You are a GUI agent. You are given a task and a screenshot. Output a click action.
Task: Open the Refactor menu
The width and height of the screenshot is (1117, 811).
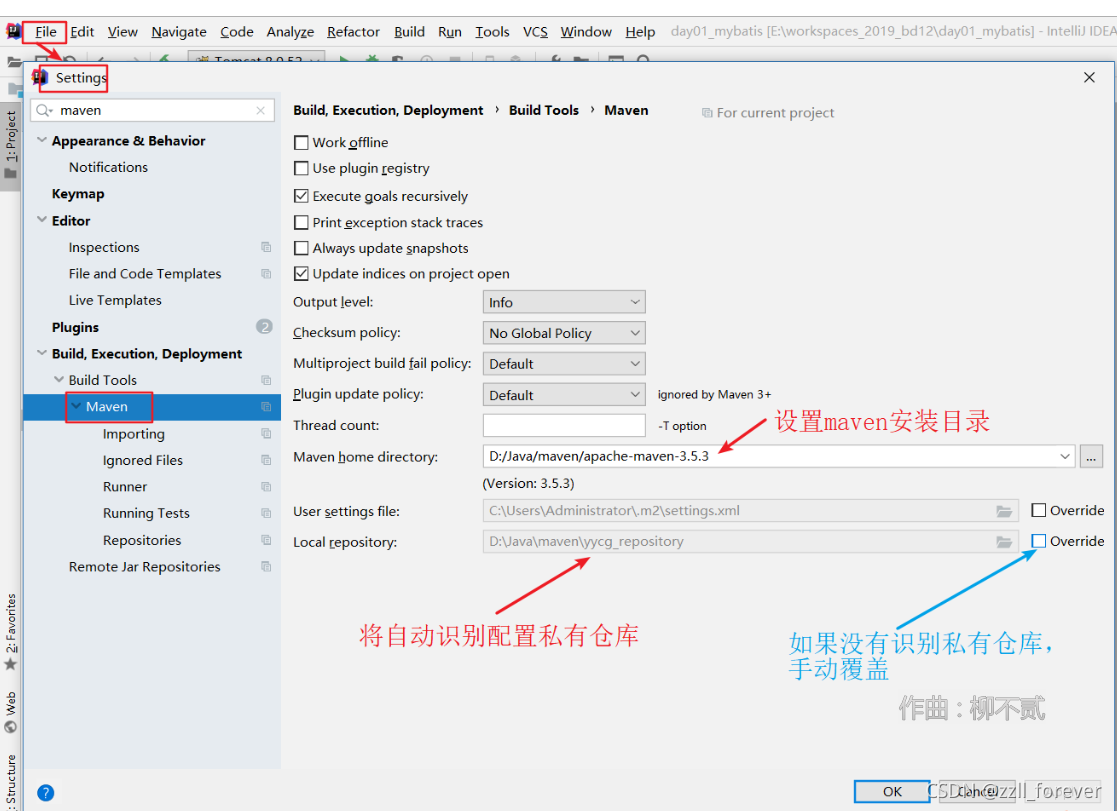coord(353,32)
